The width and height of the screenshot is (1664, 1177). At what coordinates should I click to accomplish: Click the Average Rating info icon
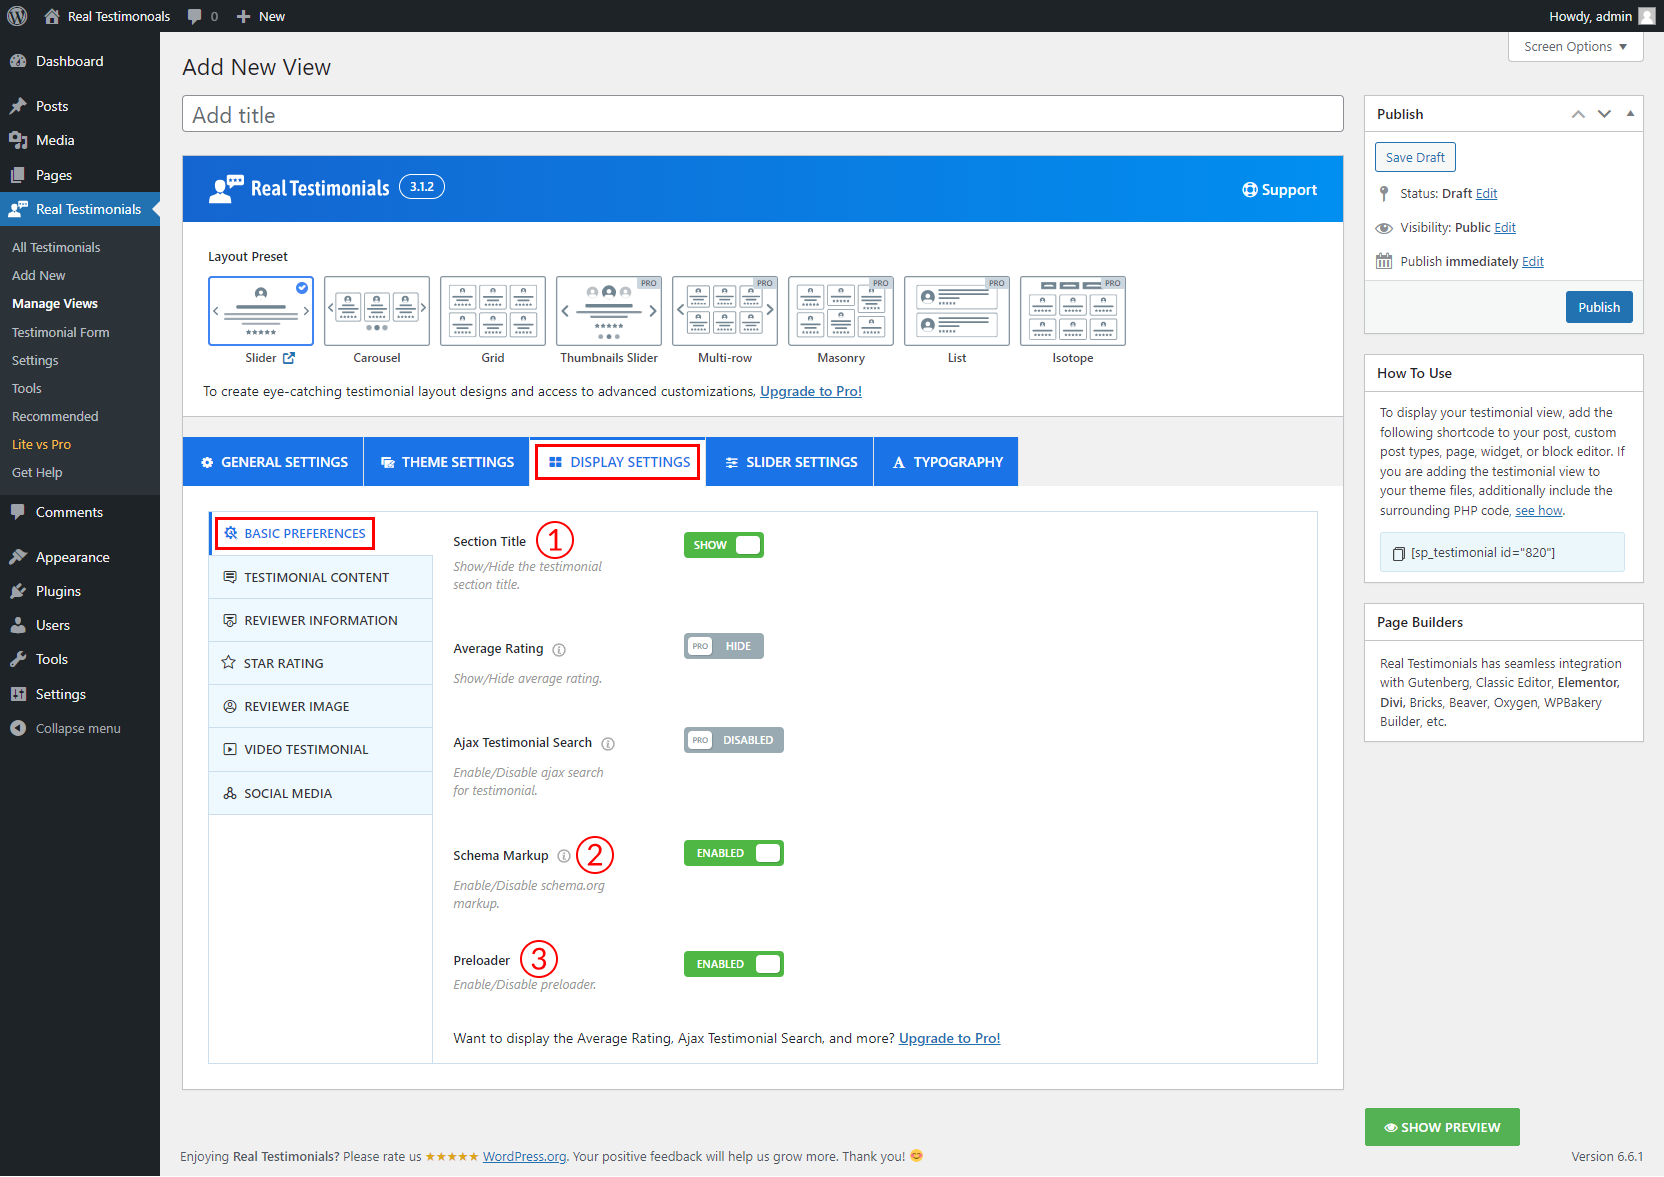(559, 650)
